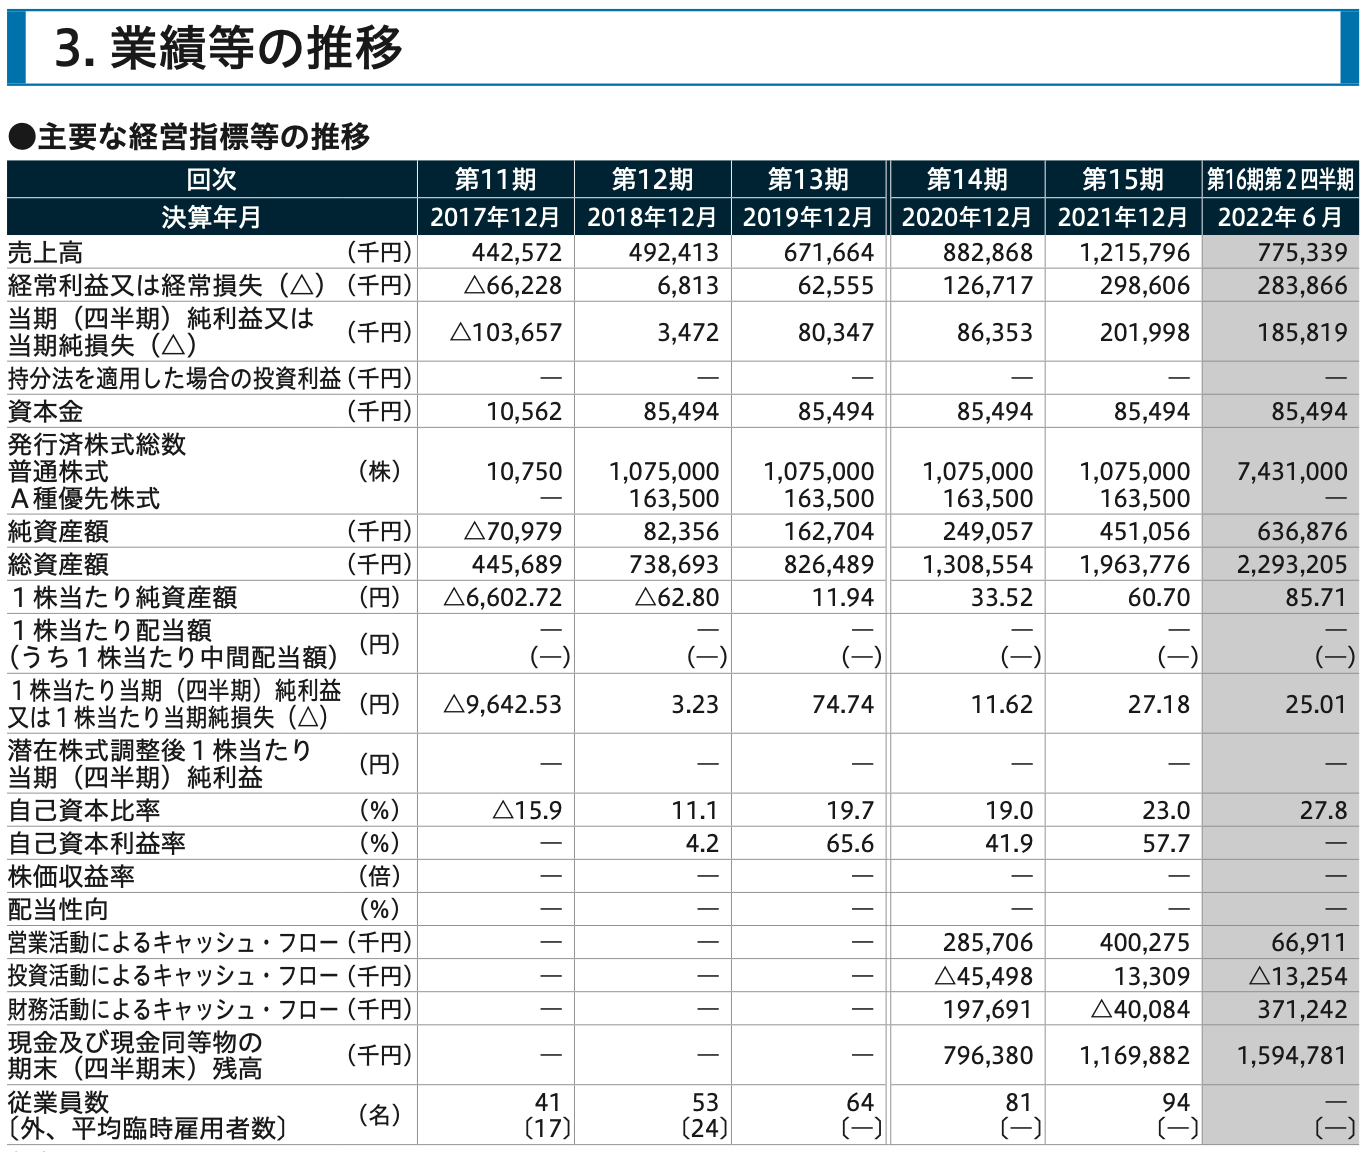This screenshot has width=1368, height=1152.
Task: Click per-share loss △9,642.53
Action: [502, 704]
